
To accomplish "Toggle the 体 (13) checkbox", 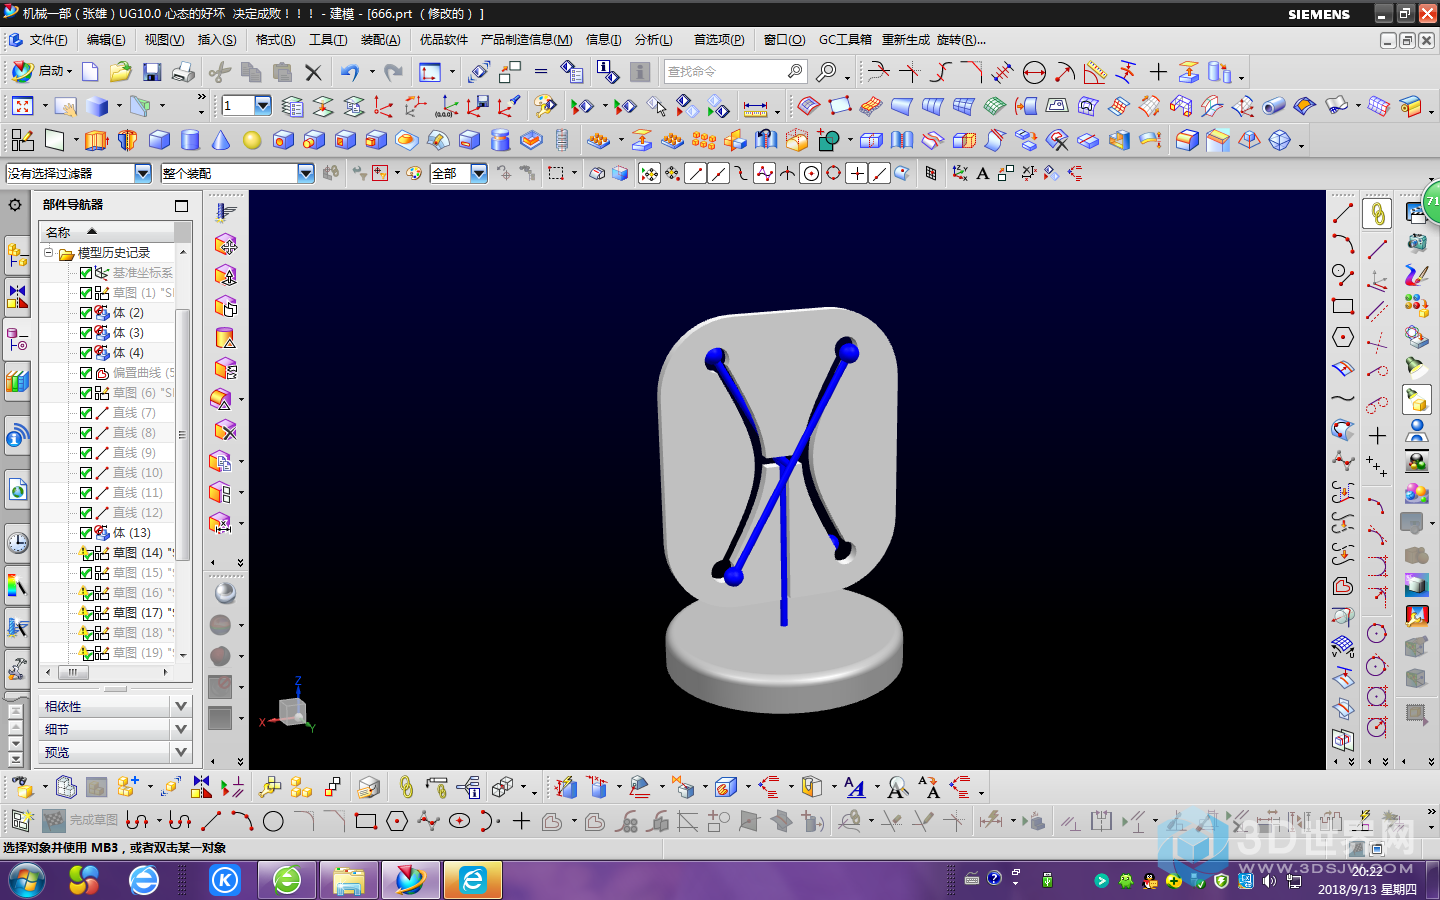I will [86, 533].
